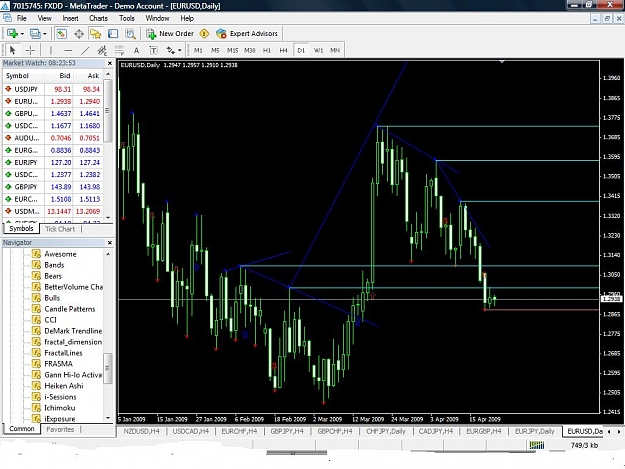Switch chart to M30 timeframe
The width and height of the screenshot is (625, 469).
tap(250, 50)
